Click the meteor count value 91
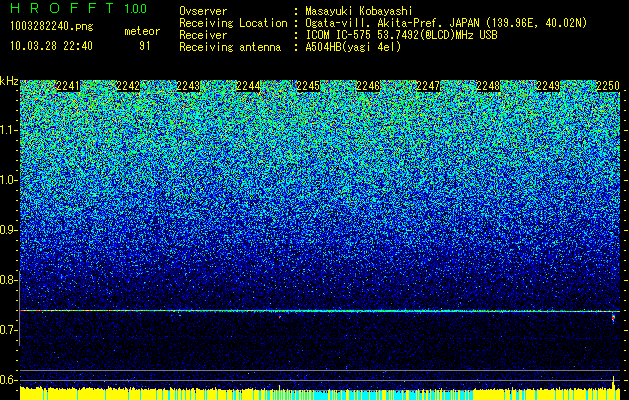Image resolution: width=629 pixels, height=400 pixels. [144, 46]
